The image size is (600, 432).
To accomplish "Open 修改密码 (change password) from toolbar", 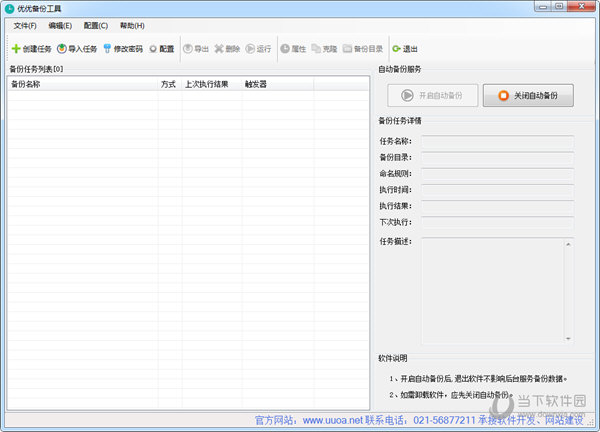I will point(107,48).
